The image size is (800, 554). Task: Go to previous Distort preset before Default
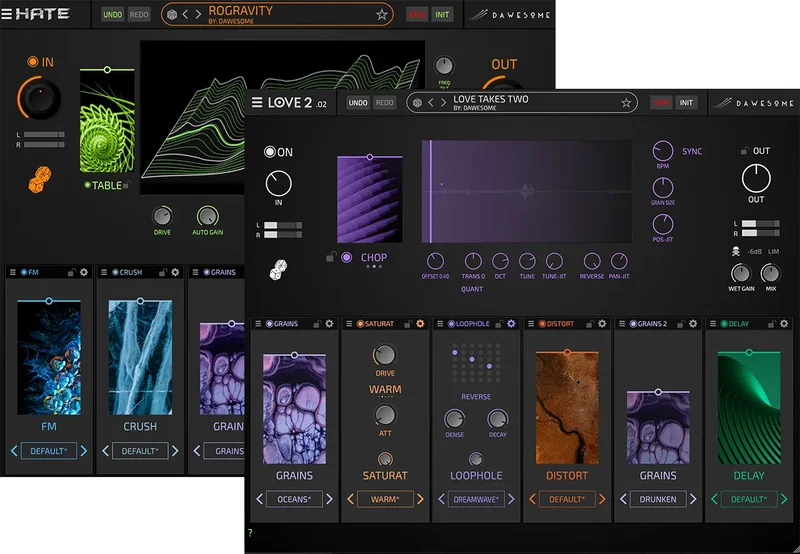tap(532, 499)
